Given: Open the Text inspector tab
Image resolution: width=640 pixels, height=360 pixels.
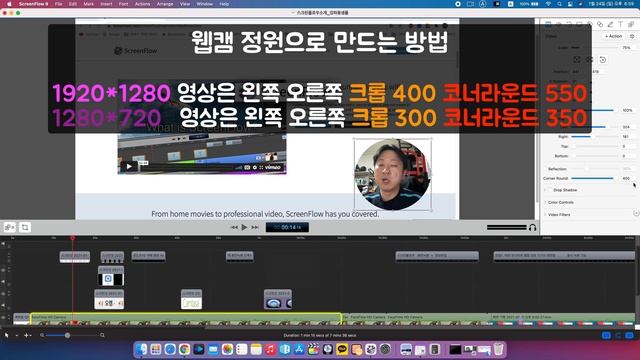Looking at the screenshot, I should point(620,24).
